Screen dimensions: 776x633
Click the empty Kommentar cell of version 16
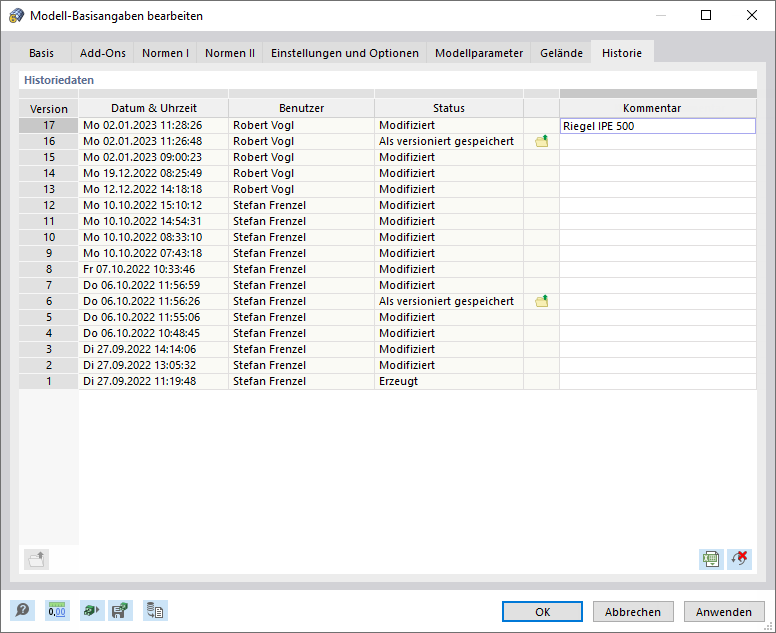pos(658,142)
